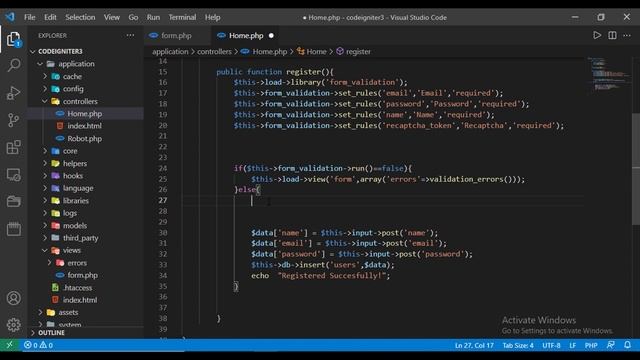Open the Source Control view
This screenshot has width=640, height=360.
point(13,120)
